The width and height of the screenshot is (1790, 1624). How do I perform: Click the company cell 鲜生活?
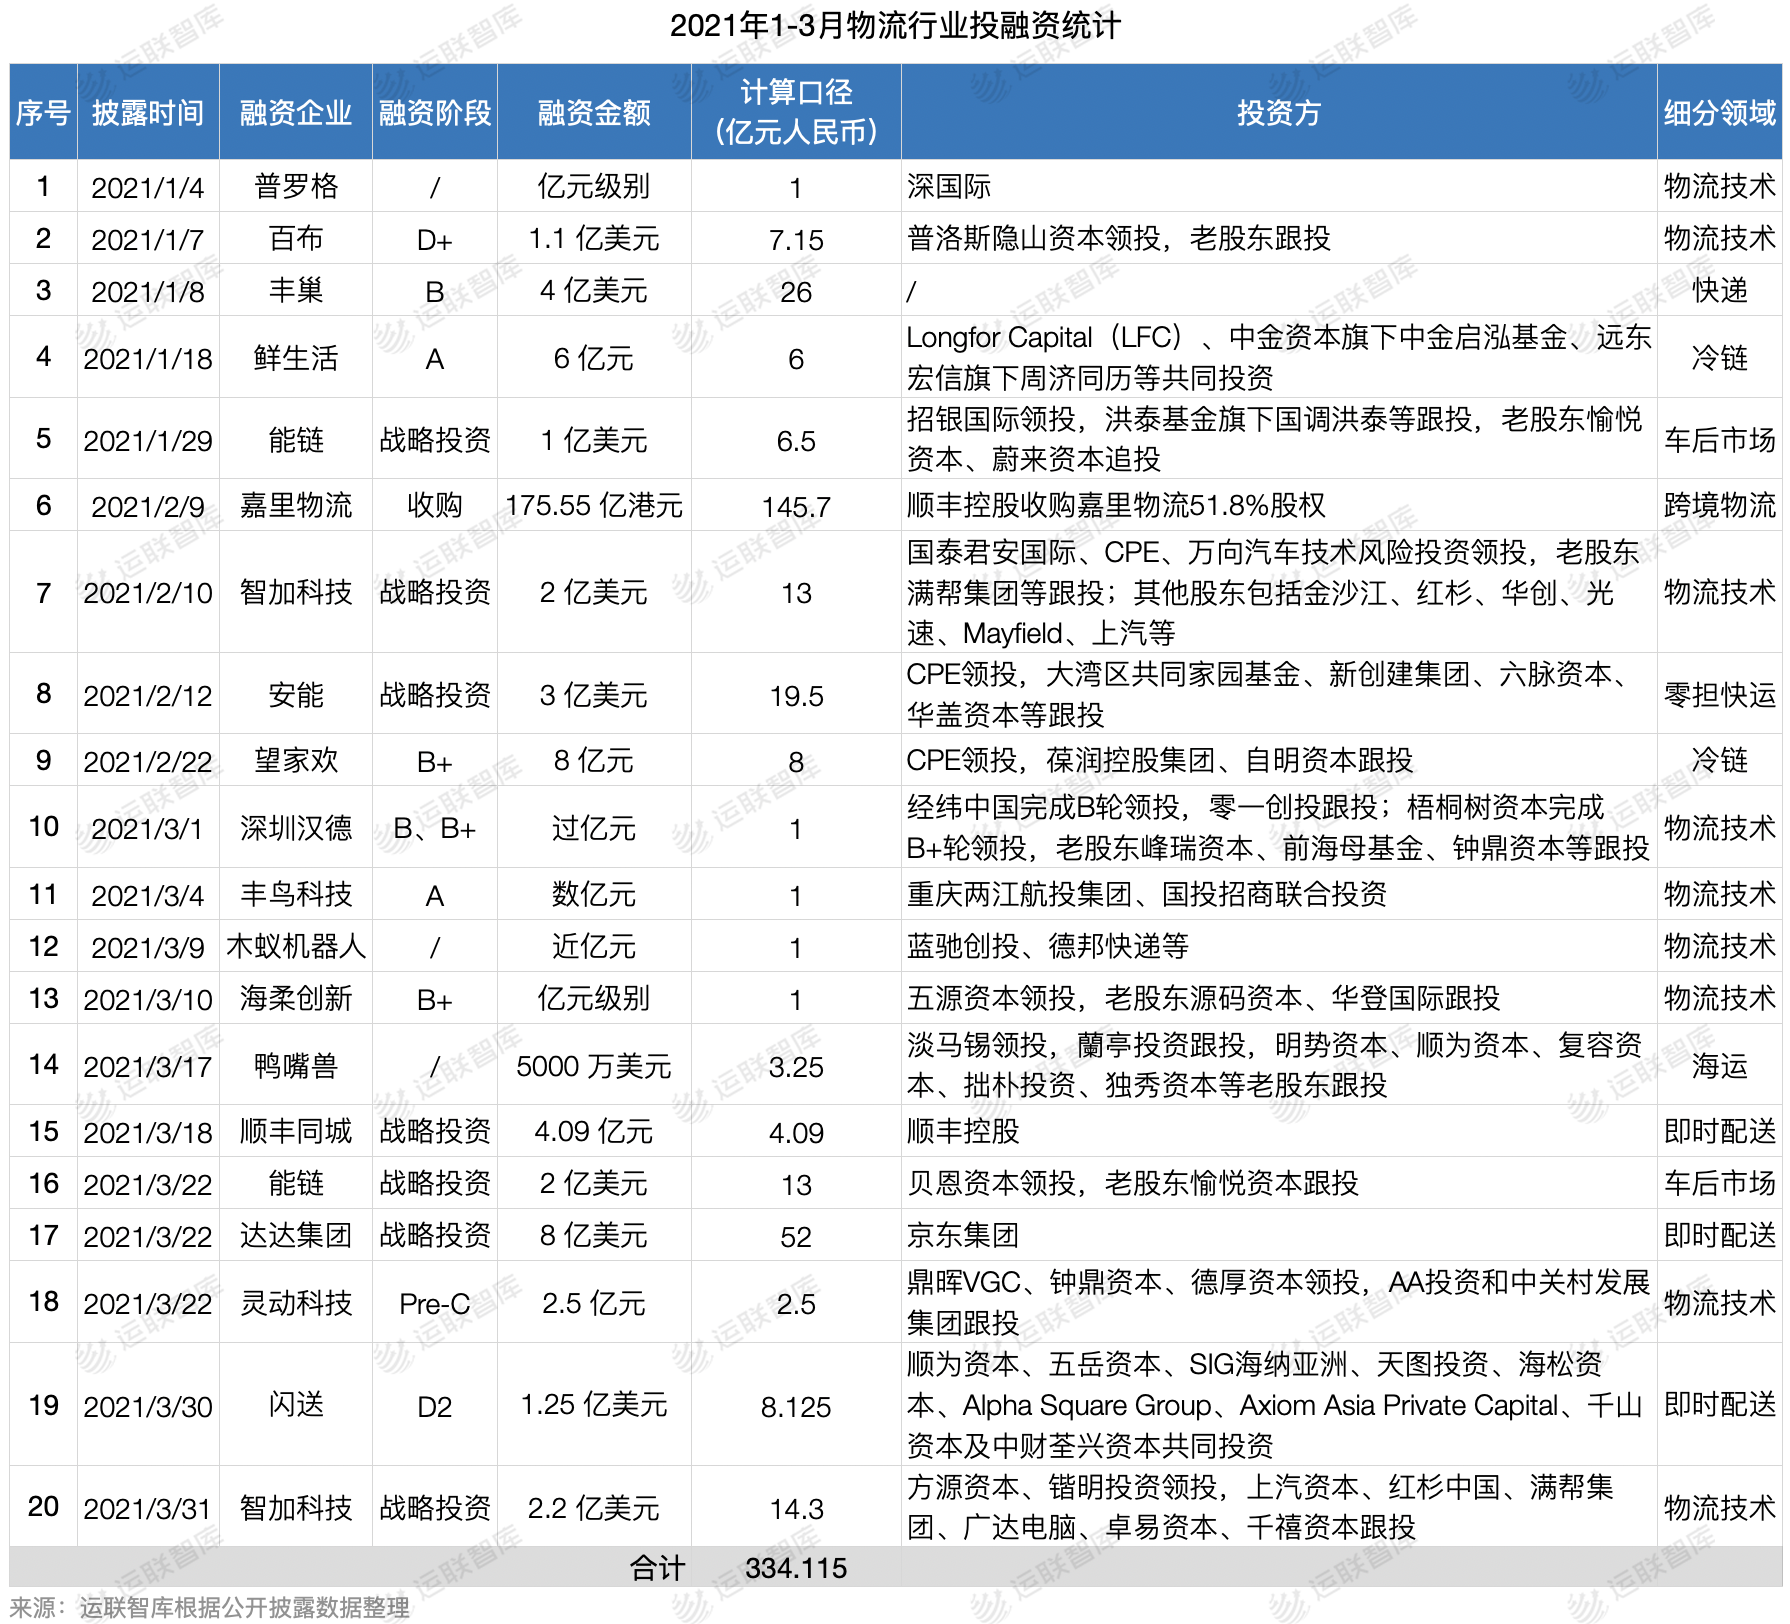click(296, 358)
